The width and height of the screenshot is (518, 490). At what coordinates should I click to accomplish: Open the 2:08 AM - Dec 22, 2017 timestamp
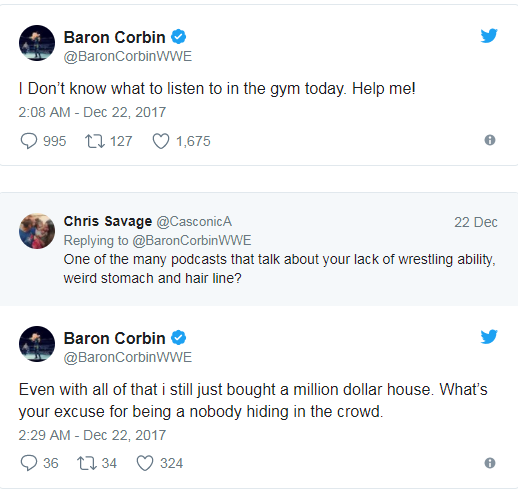[x=92, y=112]
